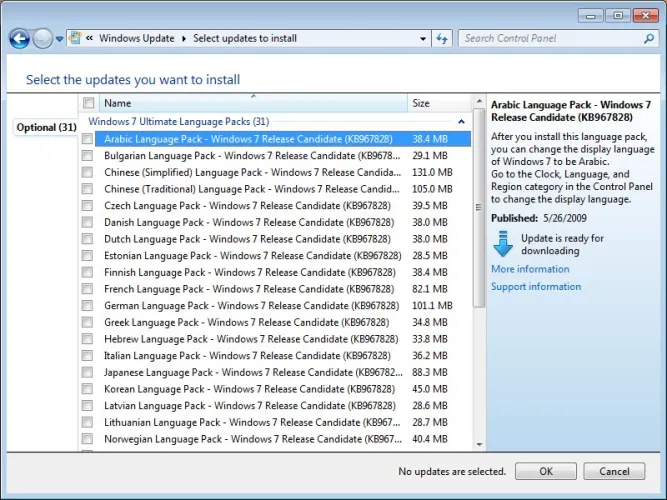The height and width of the screenshot is (500, 667).
Task: Check the Finnish Language Pack checkbox
Action: pyautogui.click(x=87, y=272)
